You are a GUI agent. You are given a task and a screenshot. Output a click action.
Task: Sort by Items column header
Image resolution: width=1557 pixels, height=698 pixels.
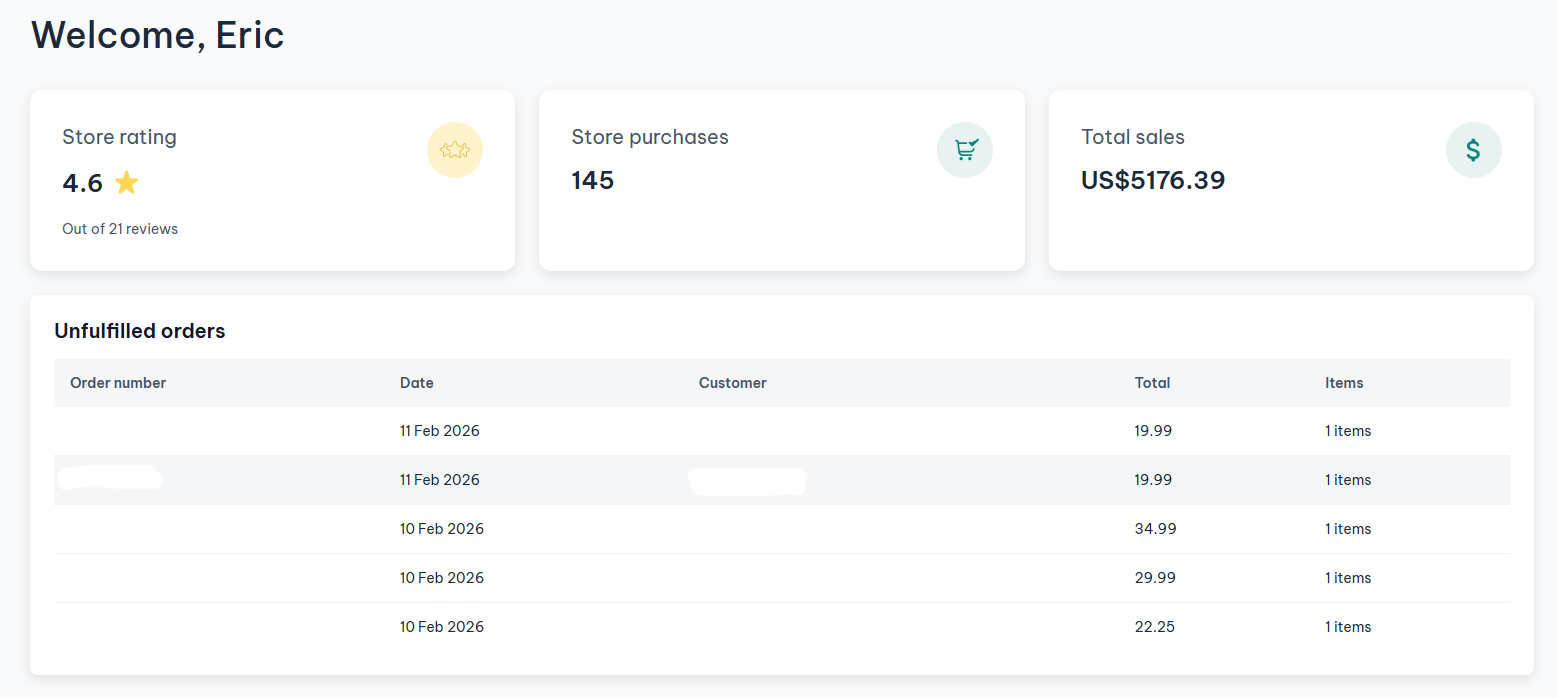[x=1344, y=383]
